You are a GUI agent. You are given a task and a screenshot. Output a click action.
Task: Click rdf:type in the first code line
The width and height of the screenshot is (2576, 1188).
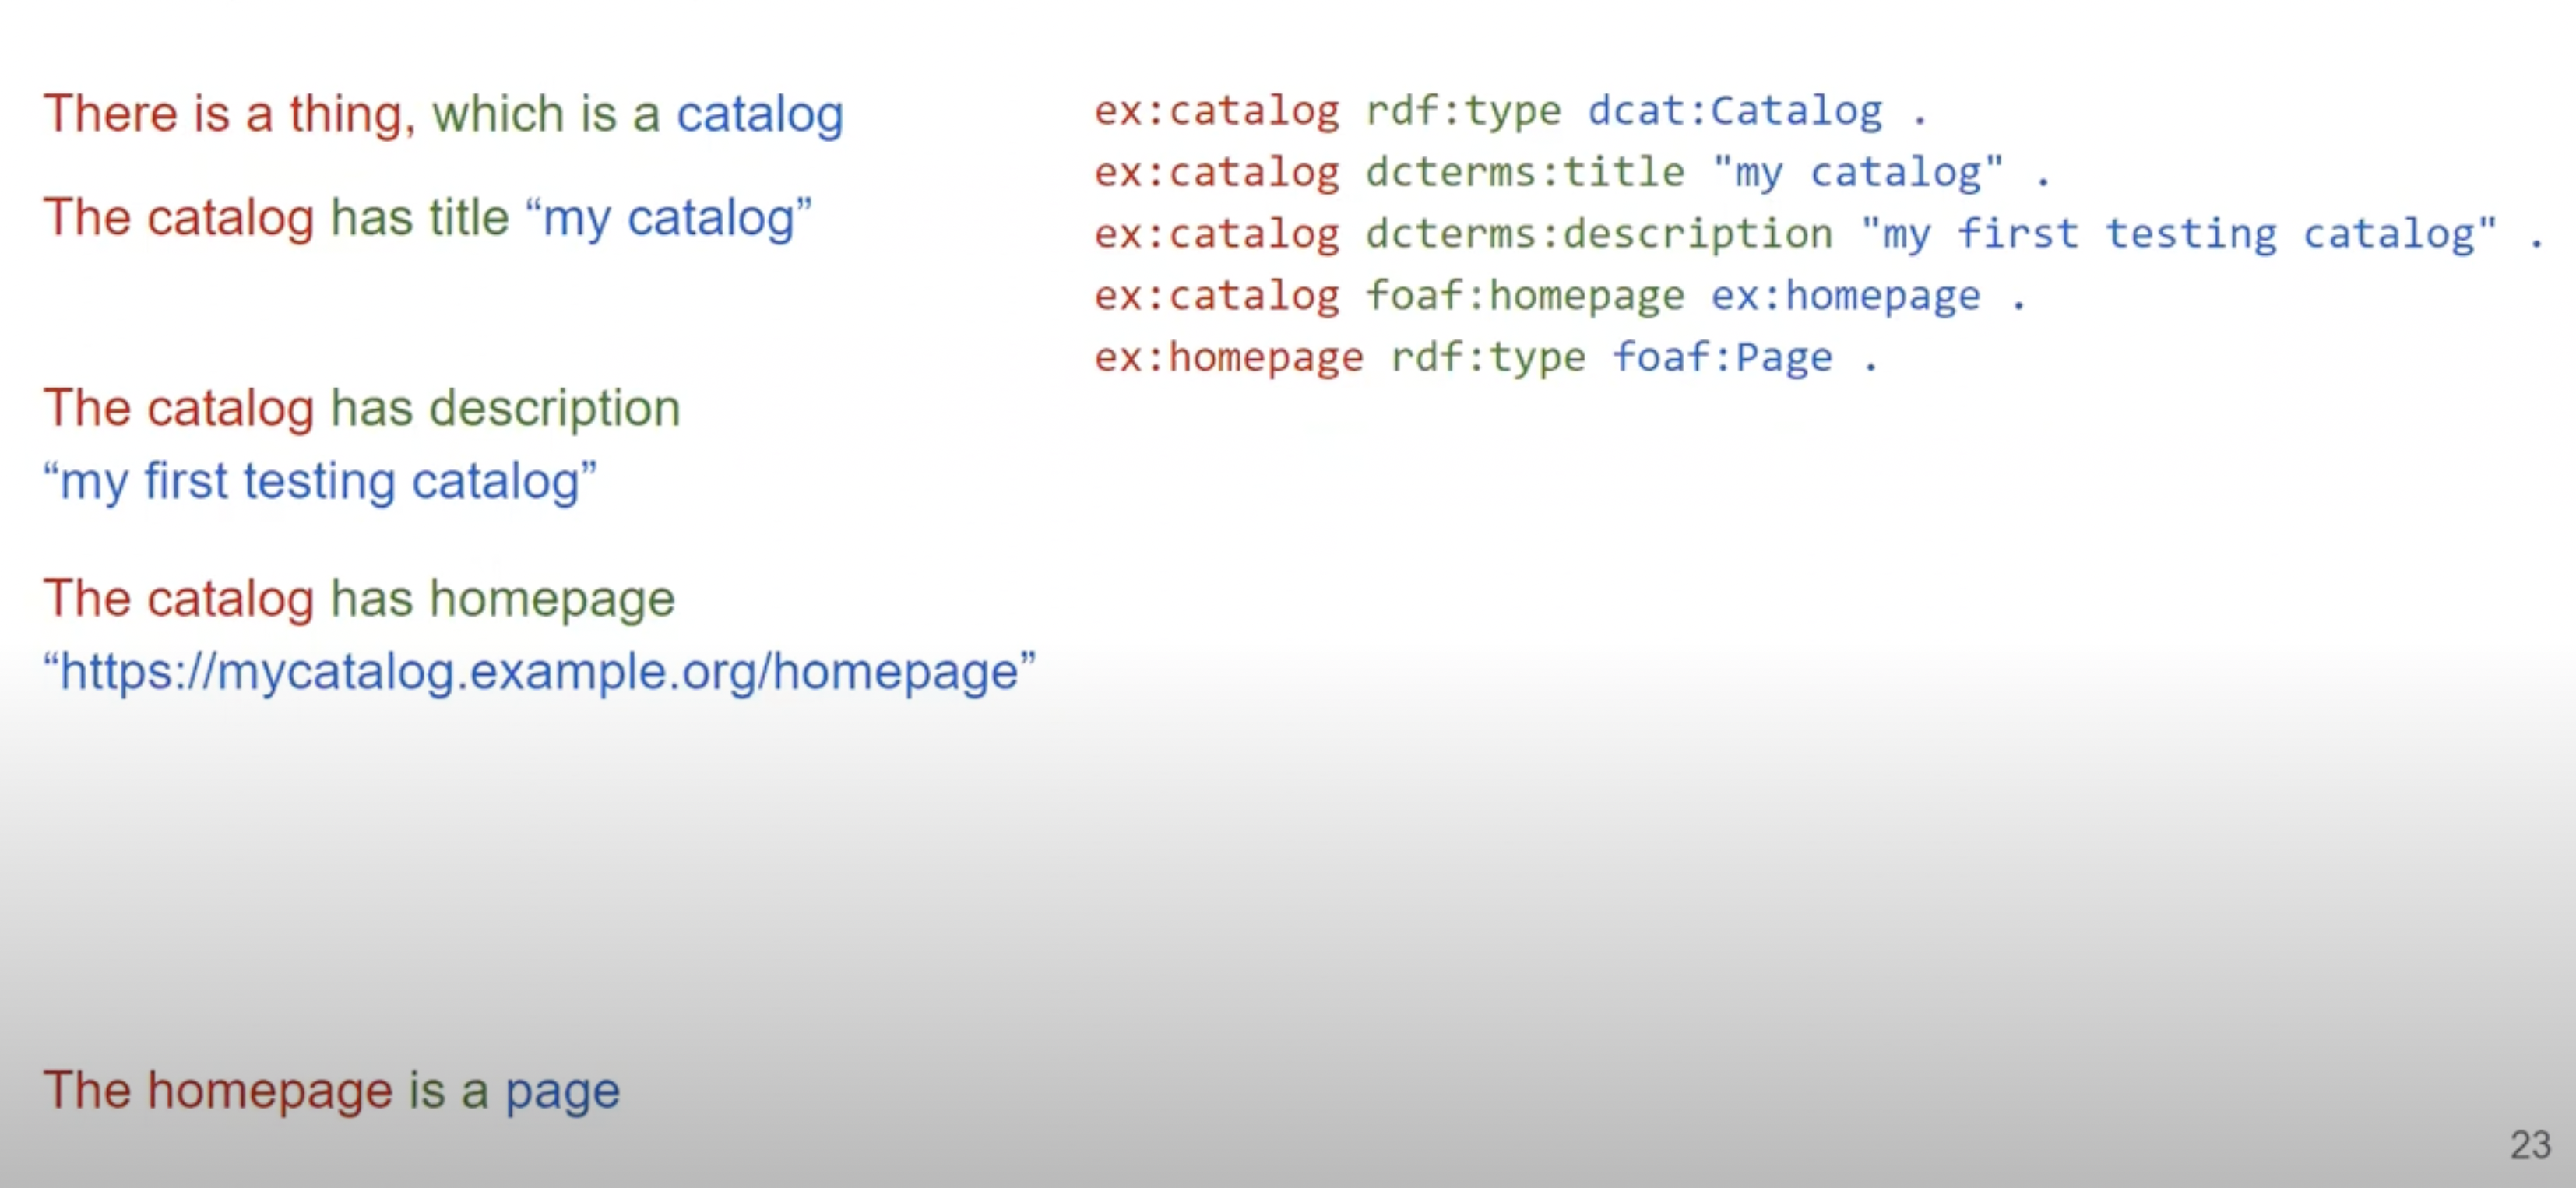pos(1463,111)
